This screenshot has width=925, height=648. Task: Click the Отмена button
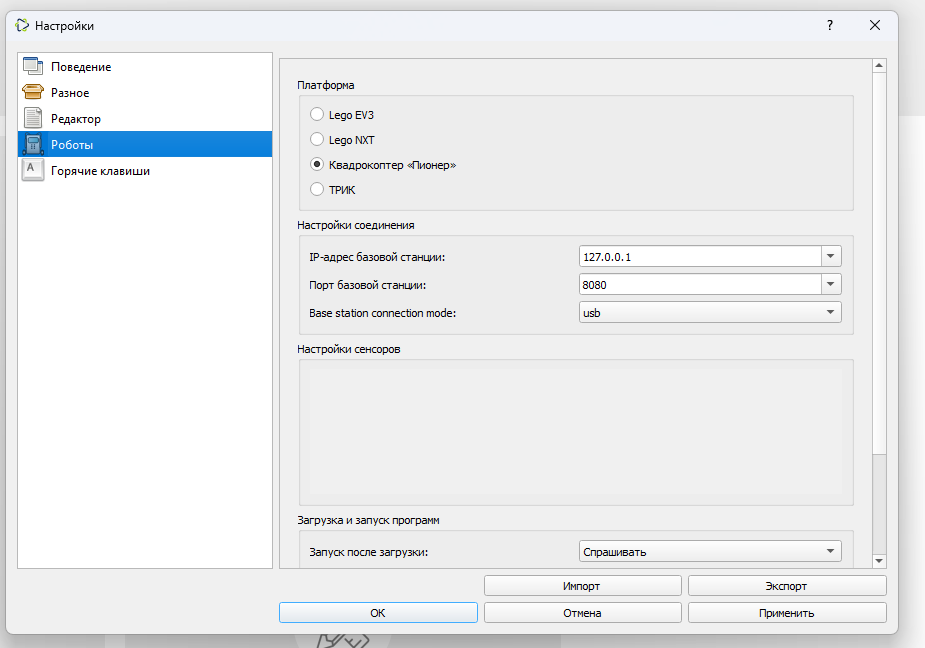pyautogui.click(x=582, y=613)
